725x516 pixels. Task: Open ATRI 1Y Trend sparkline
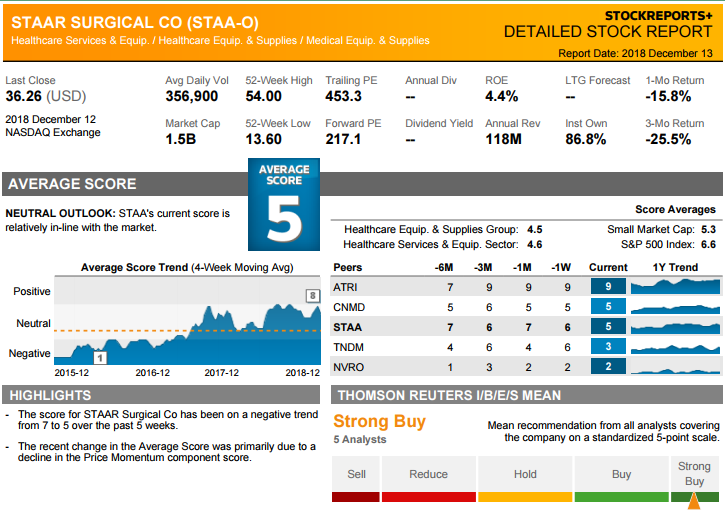click(x=675, y=287)
